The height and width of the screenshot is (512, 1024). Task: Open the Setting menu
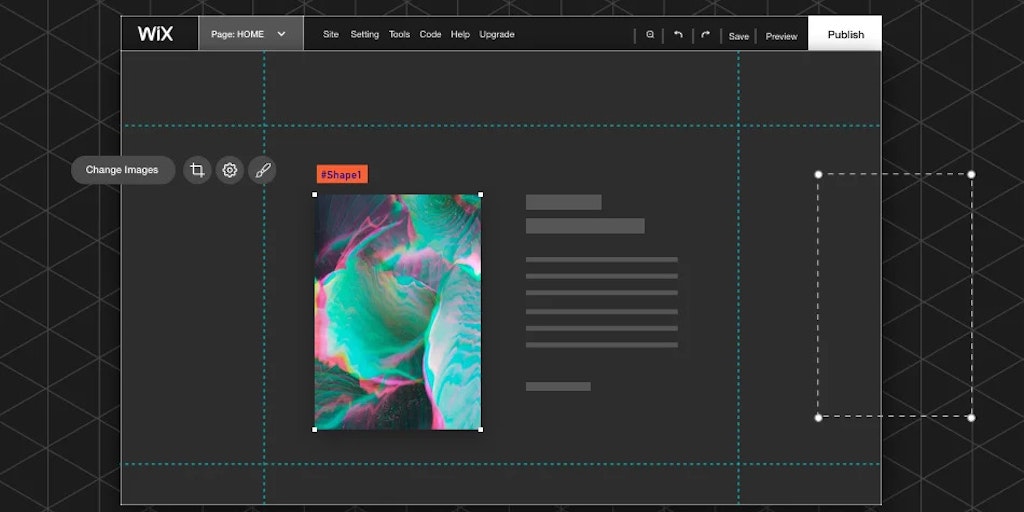click(x=364, y=35)
